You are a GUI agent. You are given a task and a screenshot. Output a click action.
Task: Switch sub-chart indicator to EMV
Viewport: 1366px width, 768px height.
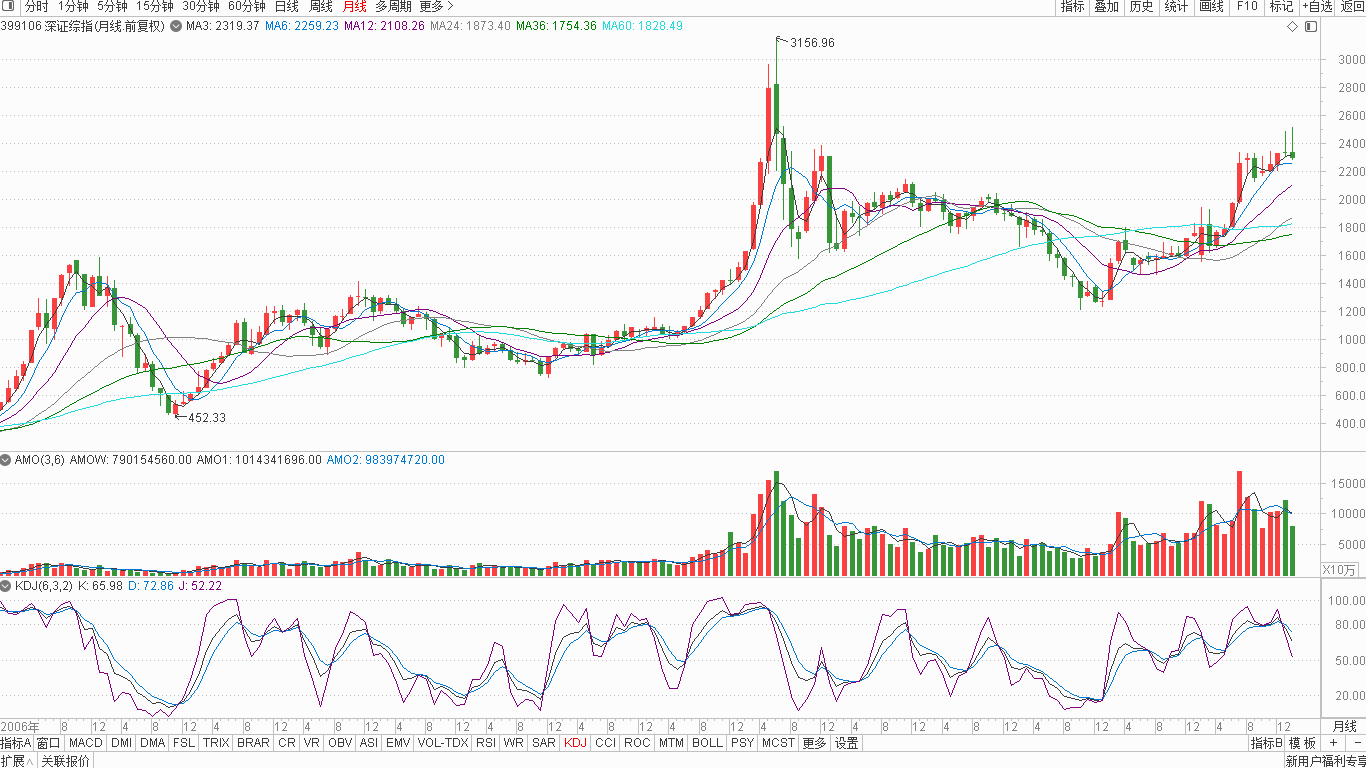[x=398, y=743]
